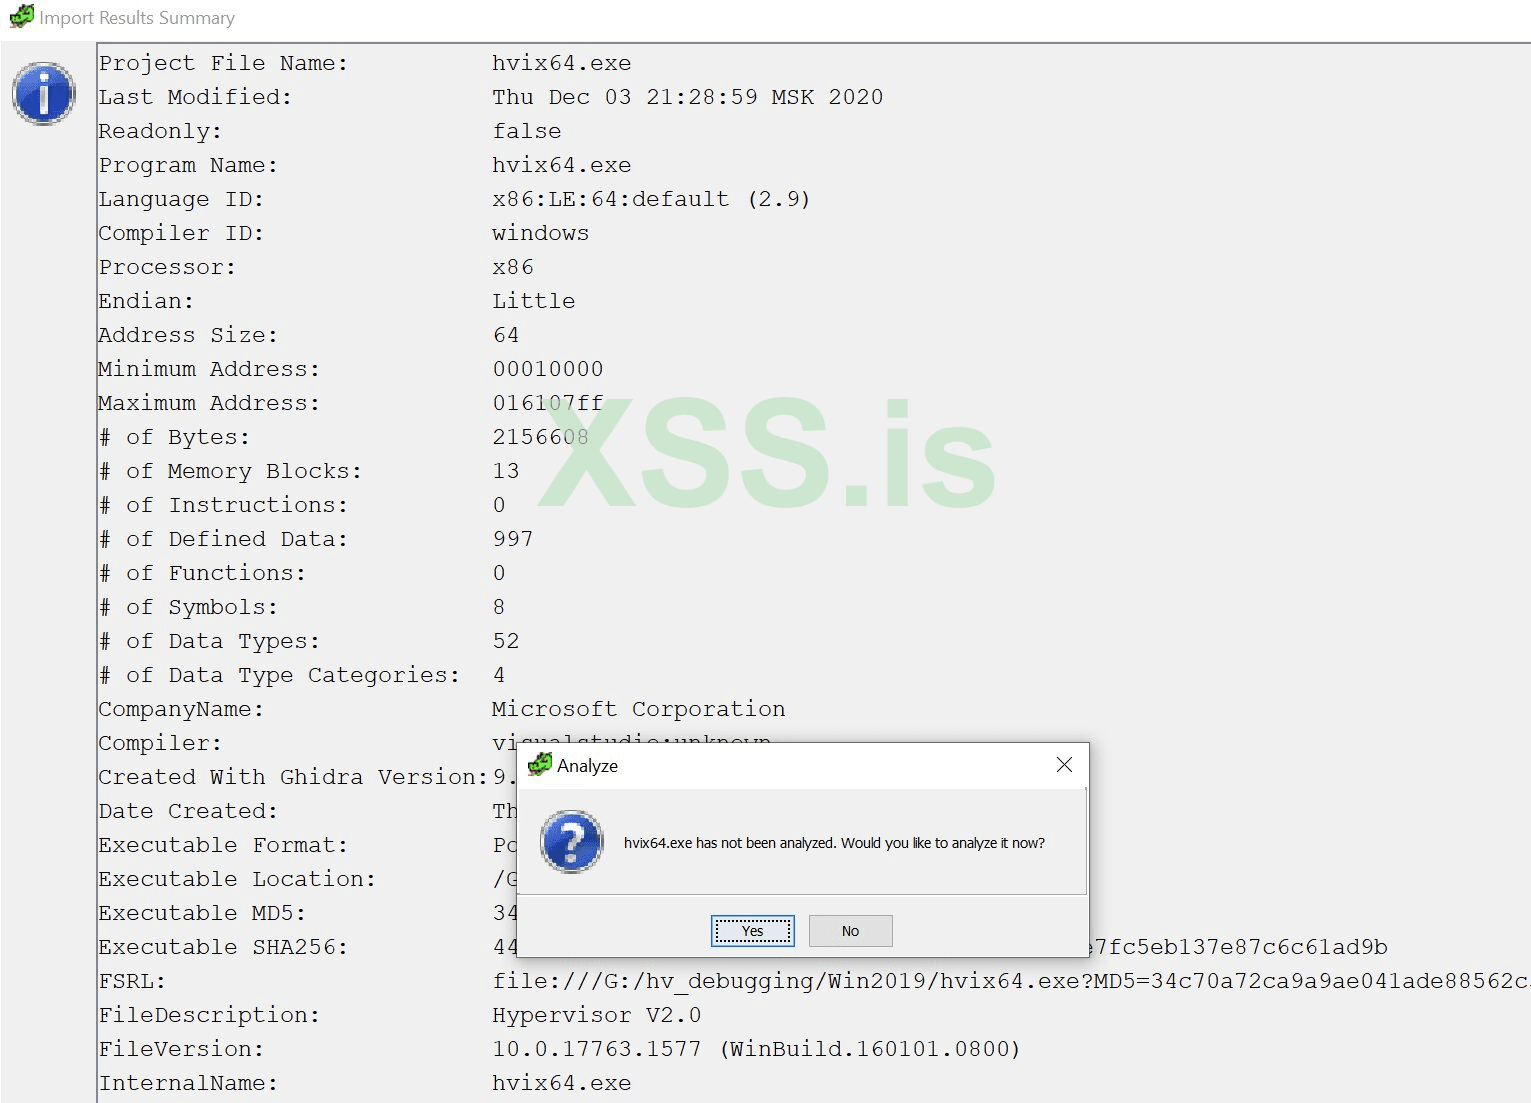Select the Maximum Address value 016107ff

click(547, 403)
